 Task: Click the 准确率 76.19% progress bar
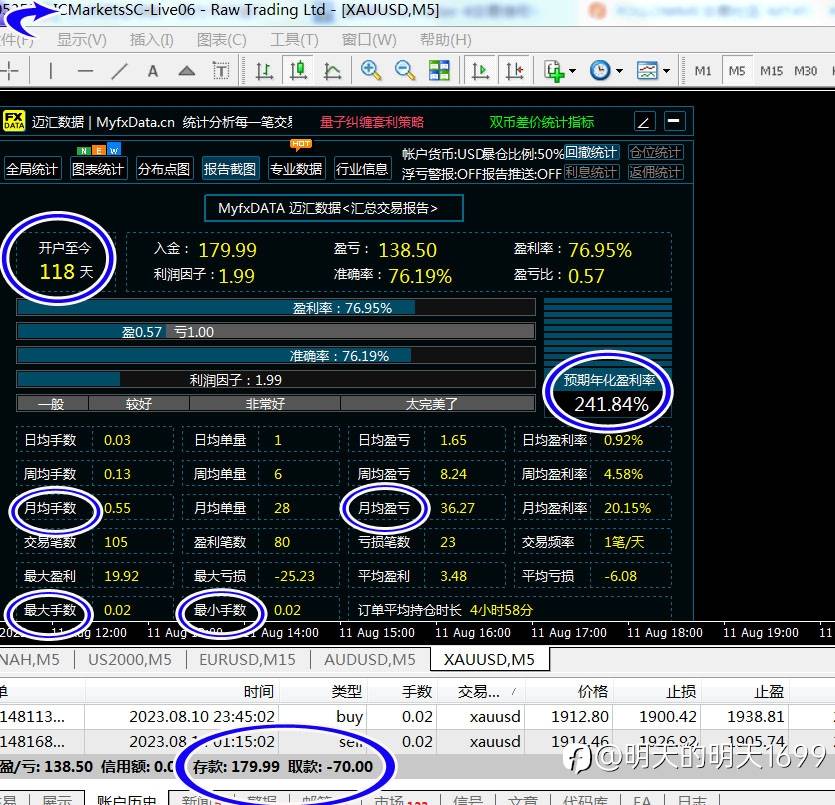(x=276, y=356)
